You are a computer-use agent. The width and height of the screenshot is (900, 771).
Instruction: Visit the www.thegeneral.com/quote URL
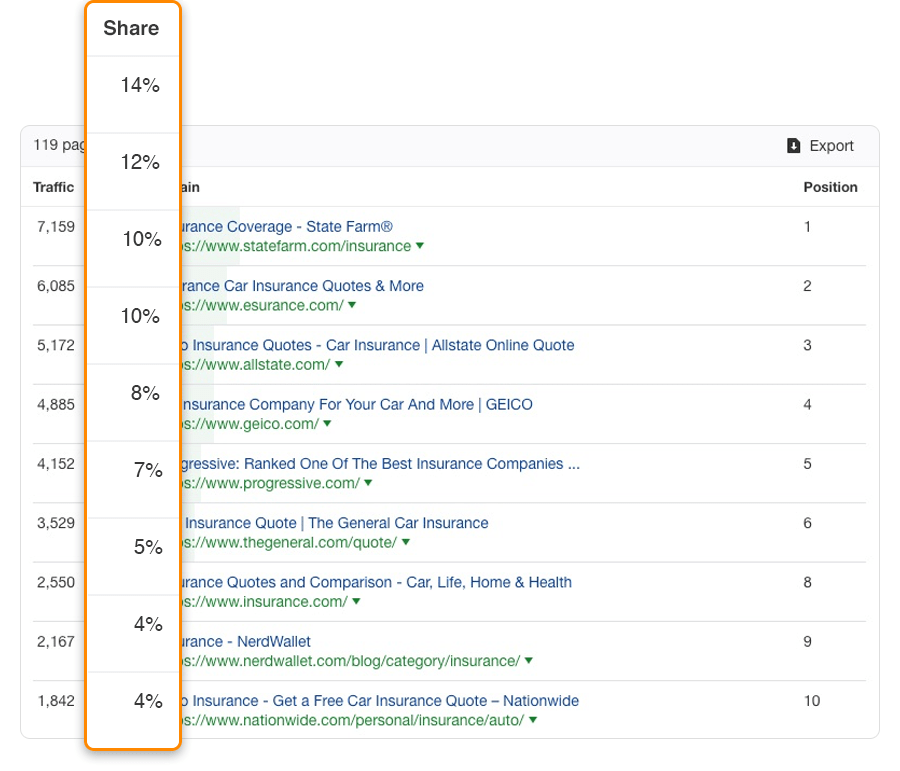[289, 542]
